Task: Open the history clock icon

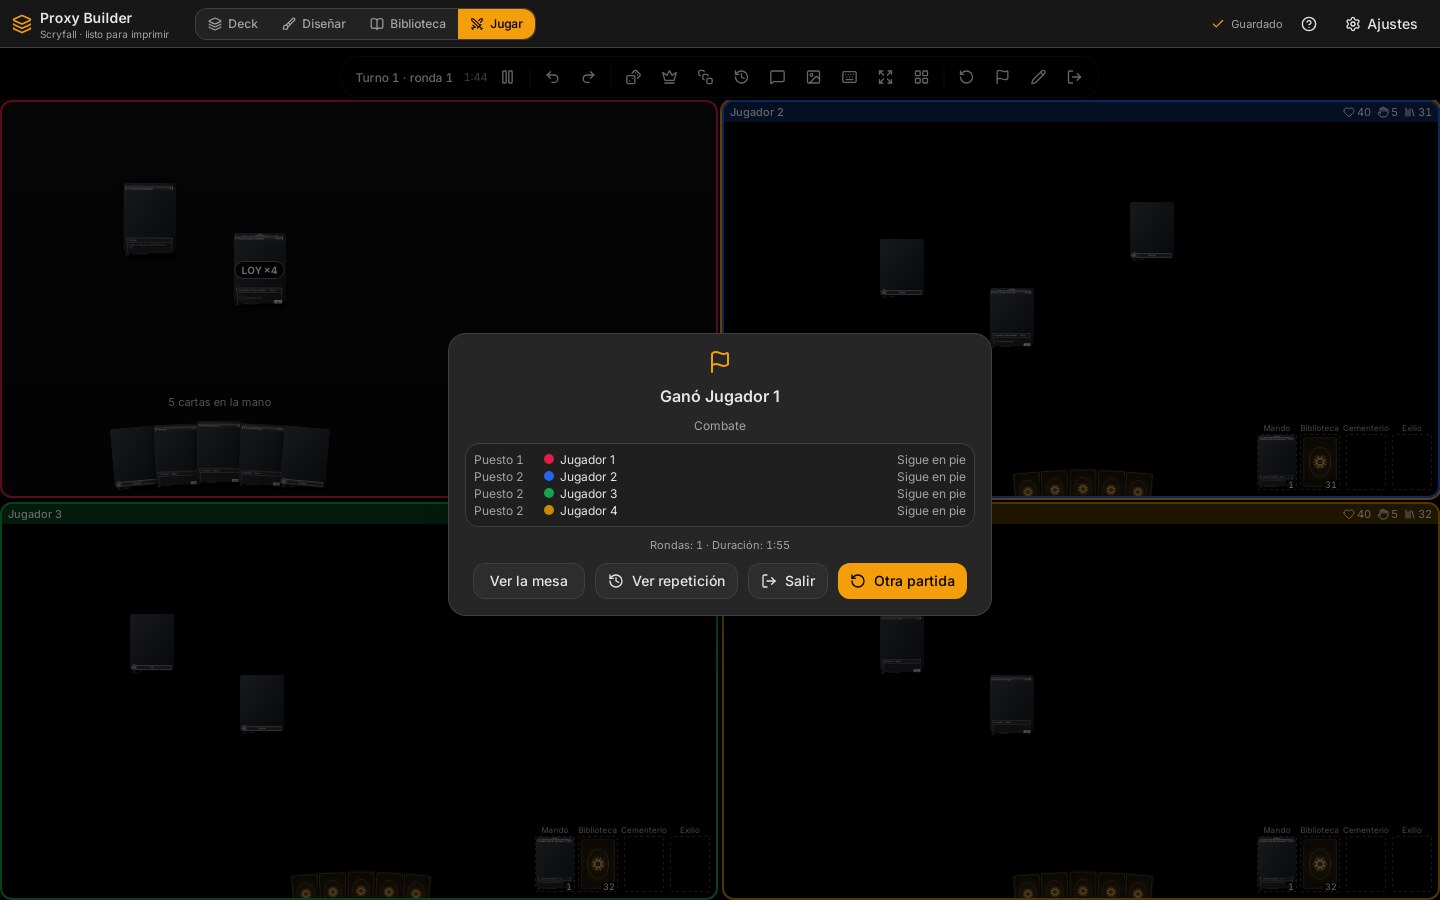Action: pos(741,77)
